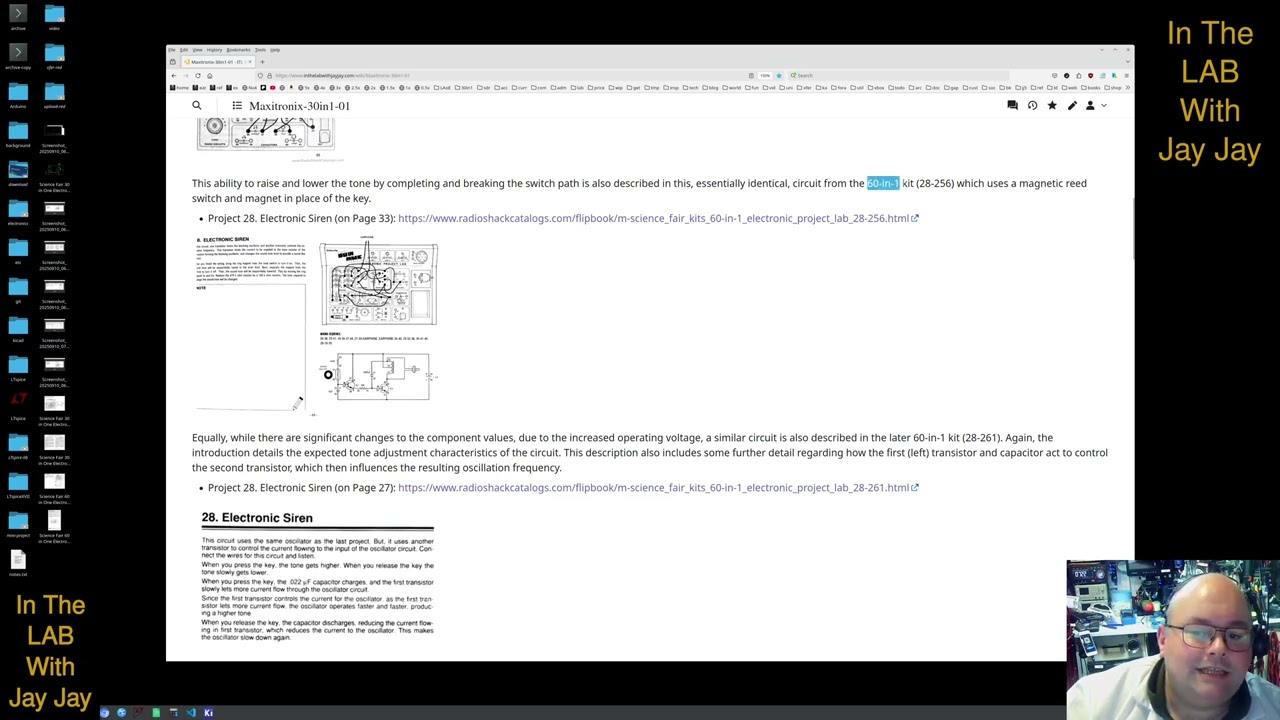Viewport: 1280px width, 720px height.
Task: Open the History menu in browser
Action: click(215, 50)
